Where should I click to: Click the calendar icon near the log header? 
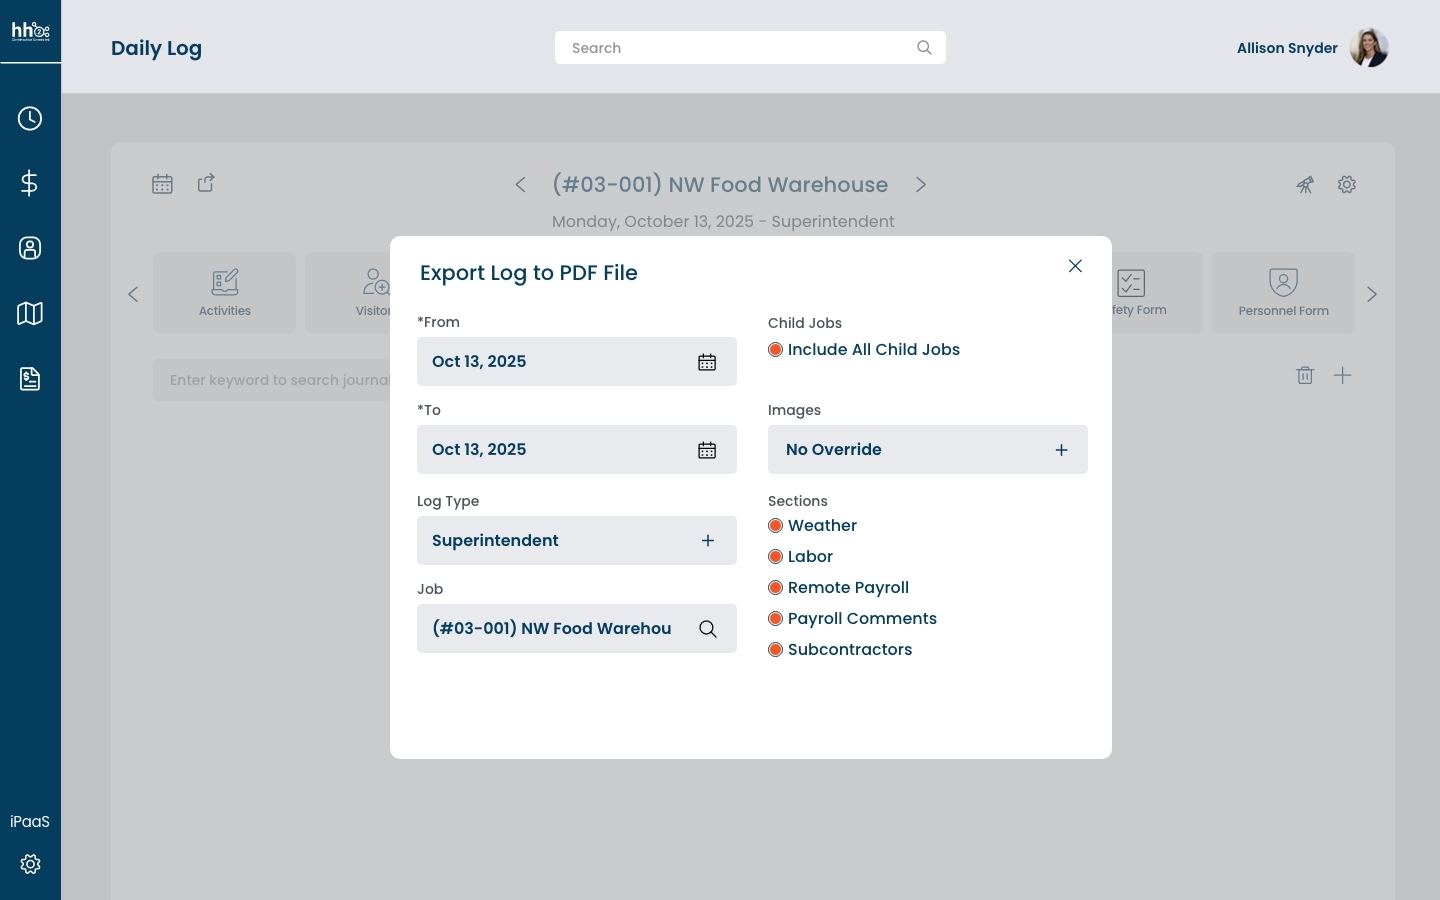click(x=162, y=184)
